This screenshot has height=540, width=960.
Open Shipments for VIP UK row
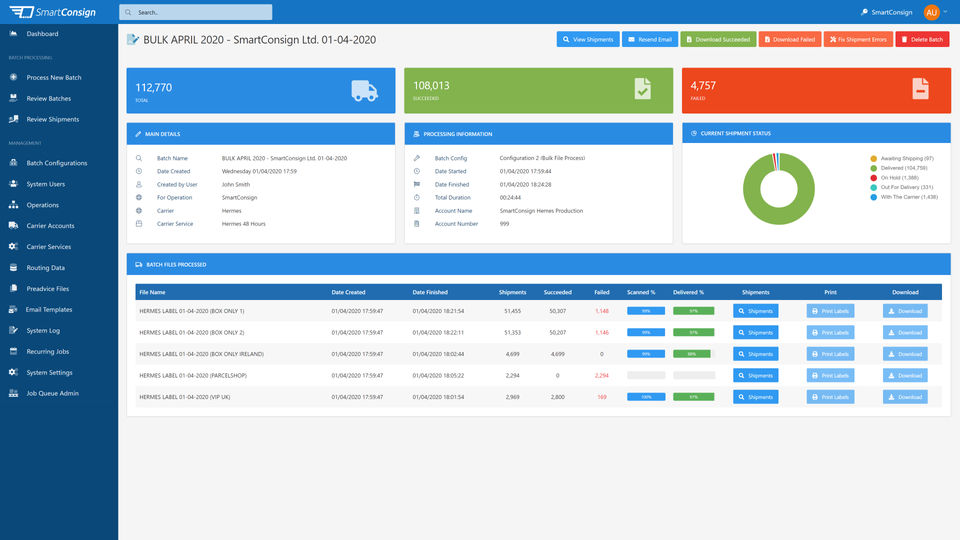(x=756, y=397)
